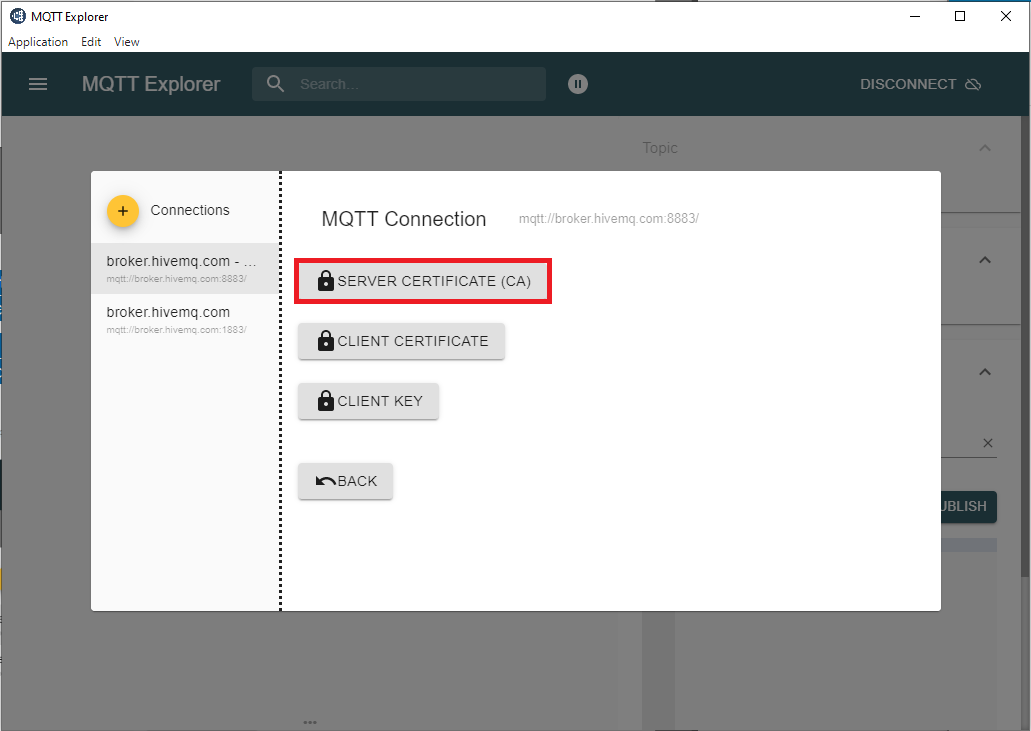1031x731 pixels.
Task: Click the yellow add connection plus button
Action: (x=123, y=211)
